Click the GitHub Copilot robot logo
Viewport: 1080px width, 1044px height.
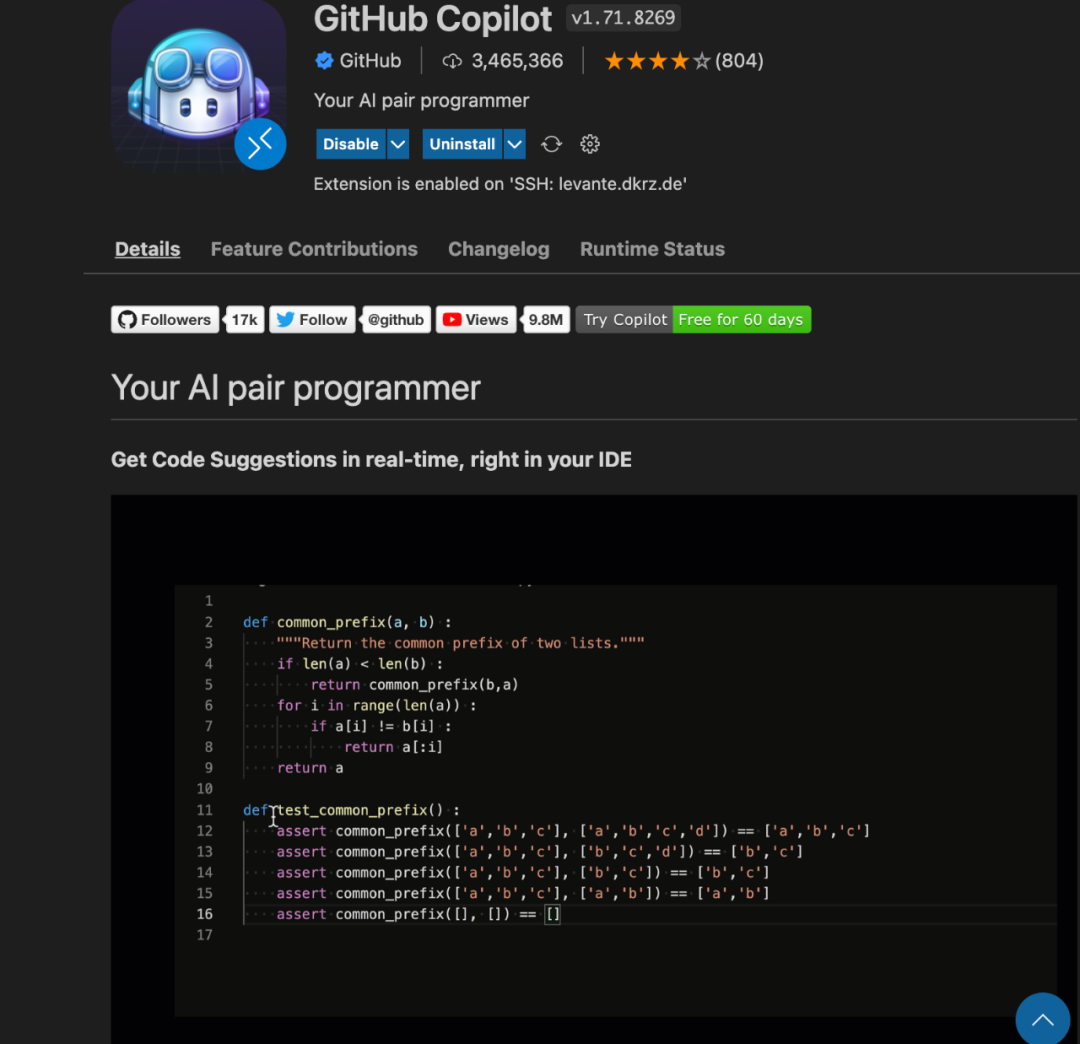point(198,85)
